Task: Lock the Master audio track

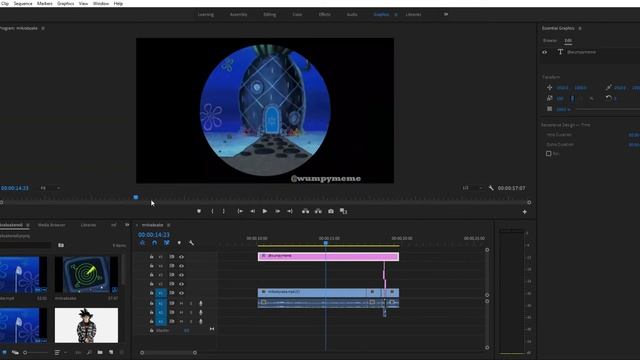Action: tap(151, 330)
